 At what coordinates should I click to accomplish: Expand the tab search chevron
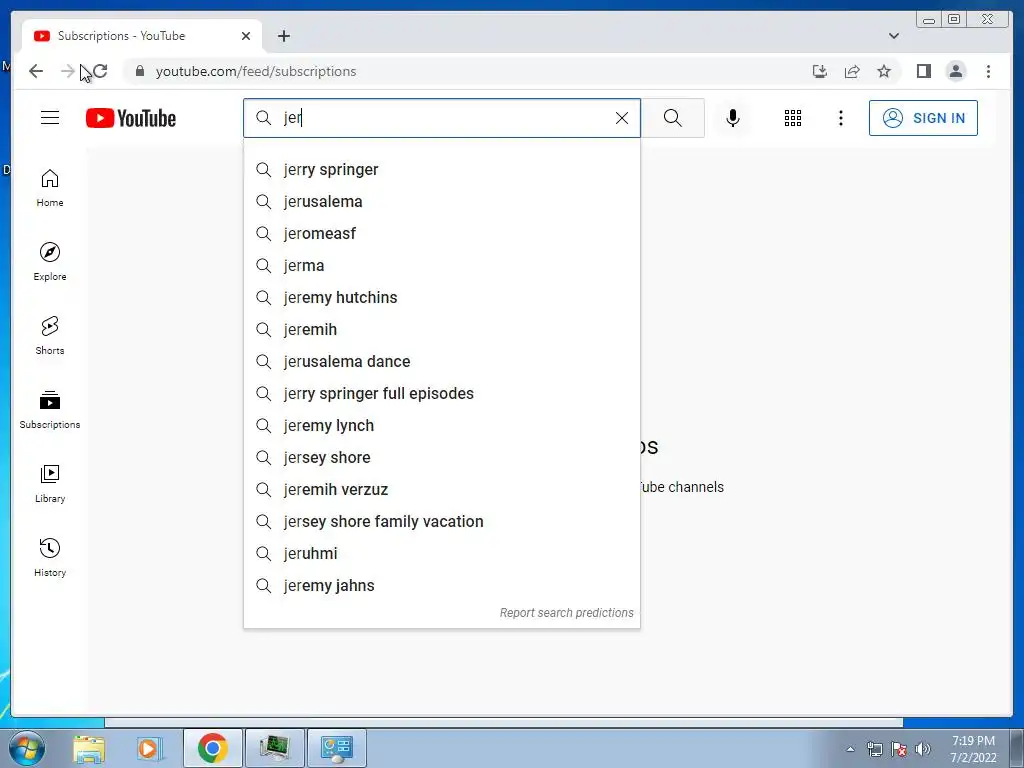(x=893, y=36)
